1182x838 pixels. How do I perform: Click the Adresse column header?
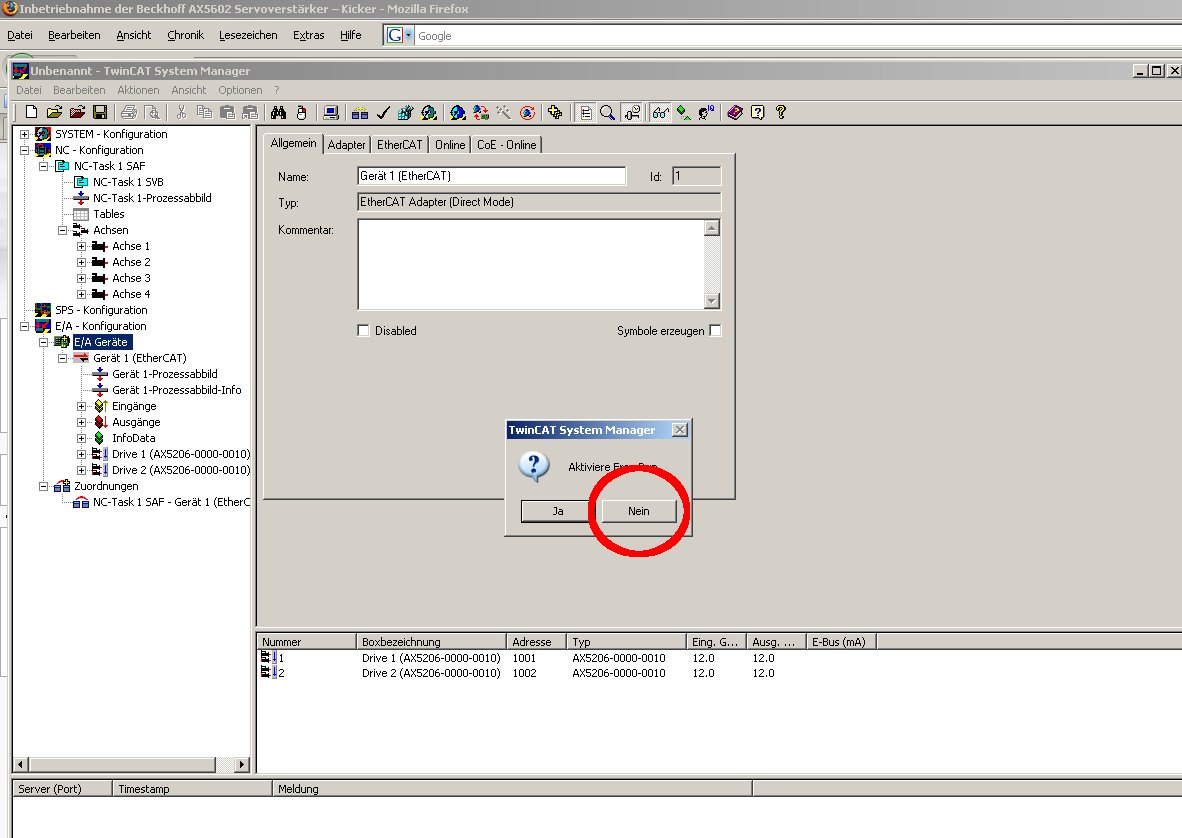[x=536, y=642]
